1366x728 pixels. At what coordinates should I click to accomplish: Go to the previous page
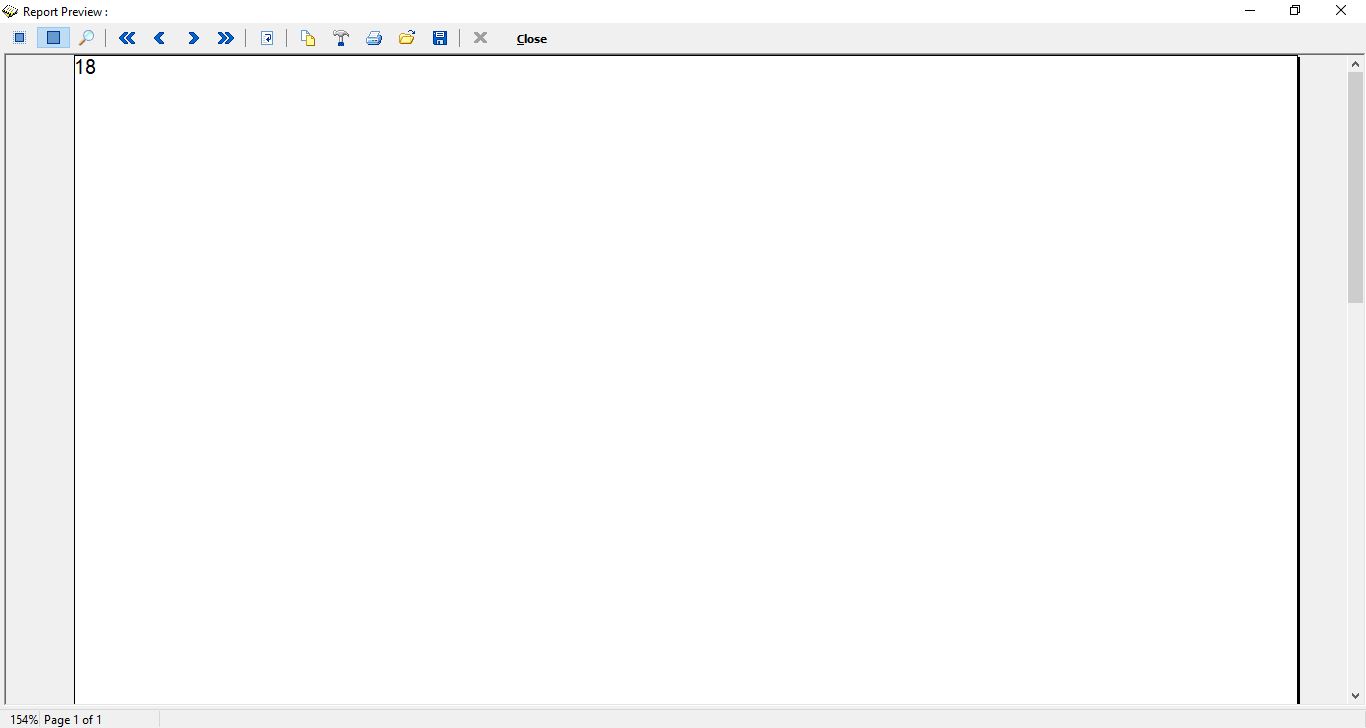(159, 38)
